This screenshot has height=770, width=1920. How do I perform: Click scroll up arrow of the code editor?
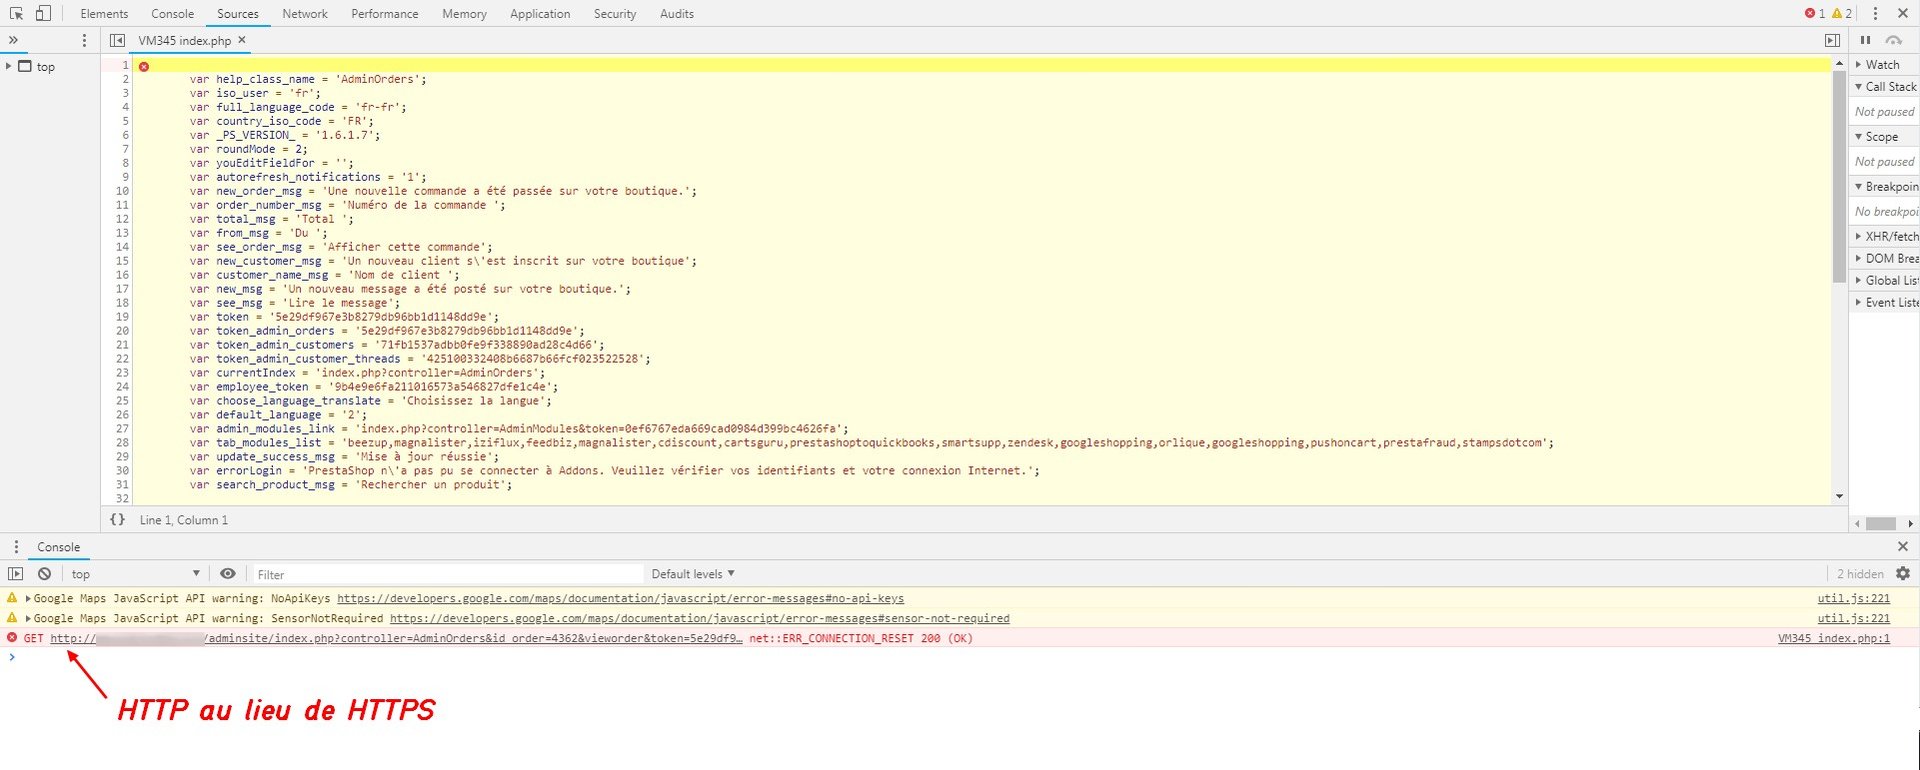point(1839,63)
